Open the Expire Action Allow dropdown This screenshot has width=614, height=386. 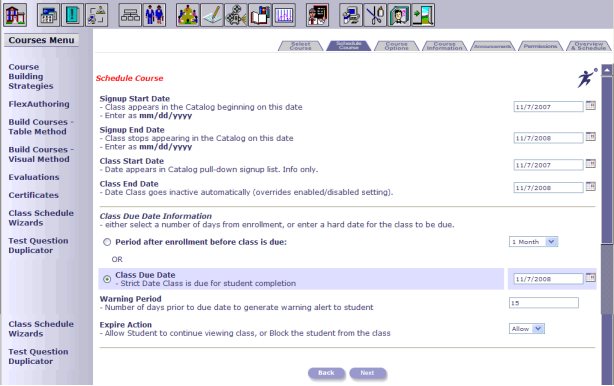[x=527, y=329]
